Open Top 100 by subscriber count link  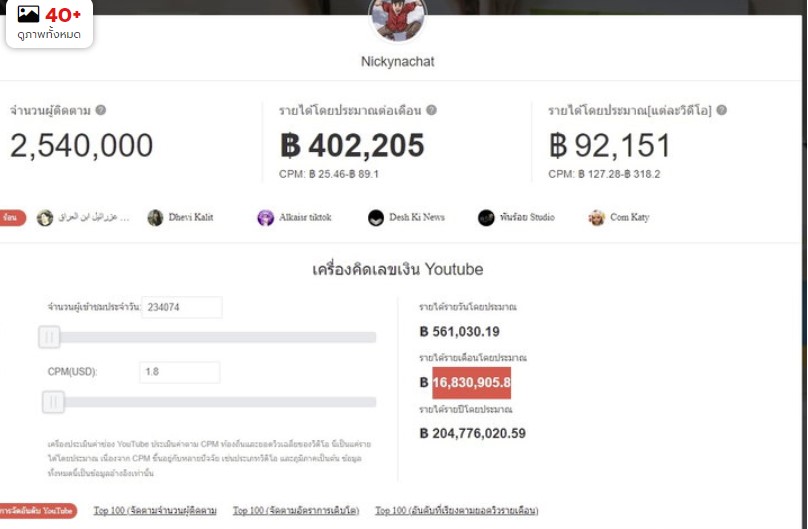pyautogui.click(x=155, y=511)
